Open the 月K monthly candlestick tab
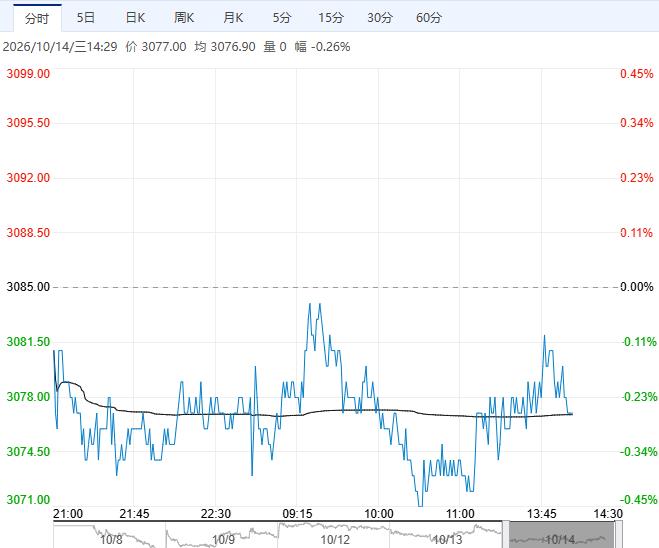Viewport: 659px width, 548px height. pos(233,18)
